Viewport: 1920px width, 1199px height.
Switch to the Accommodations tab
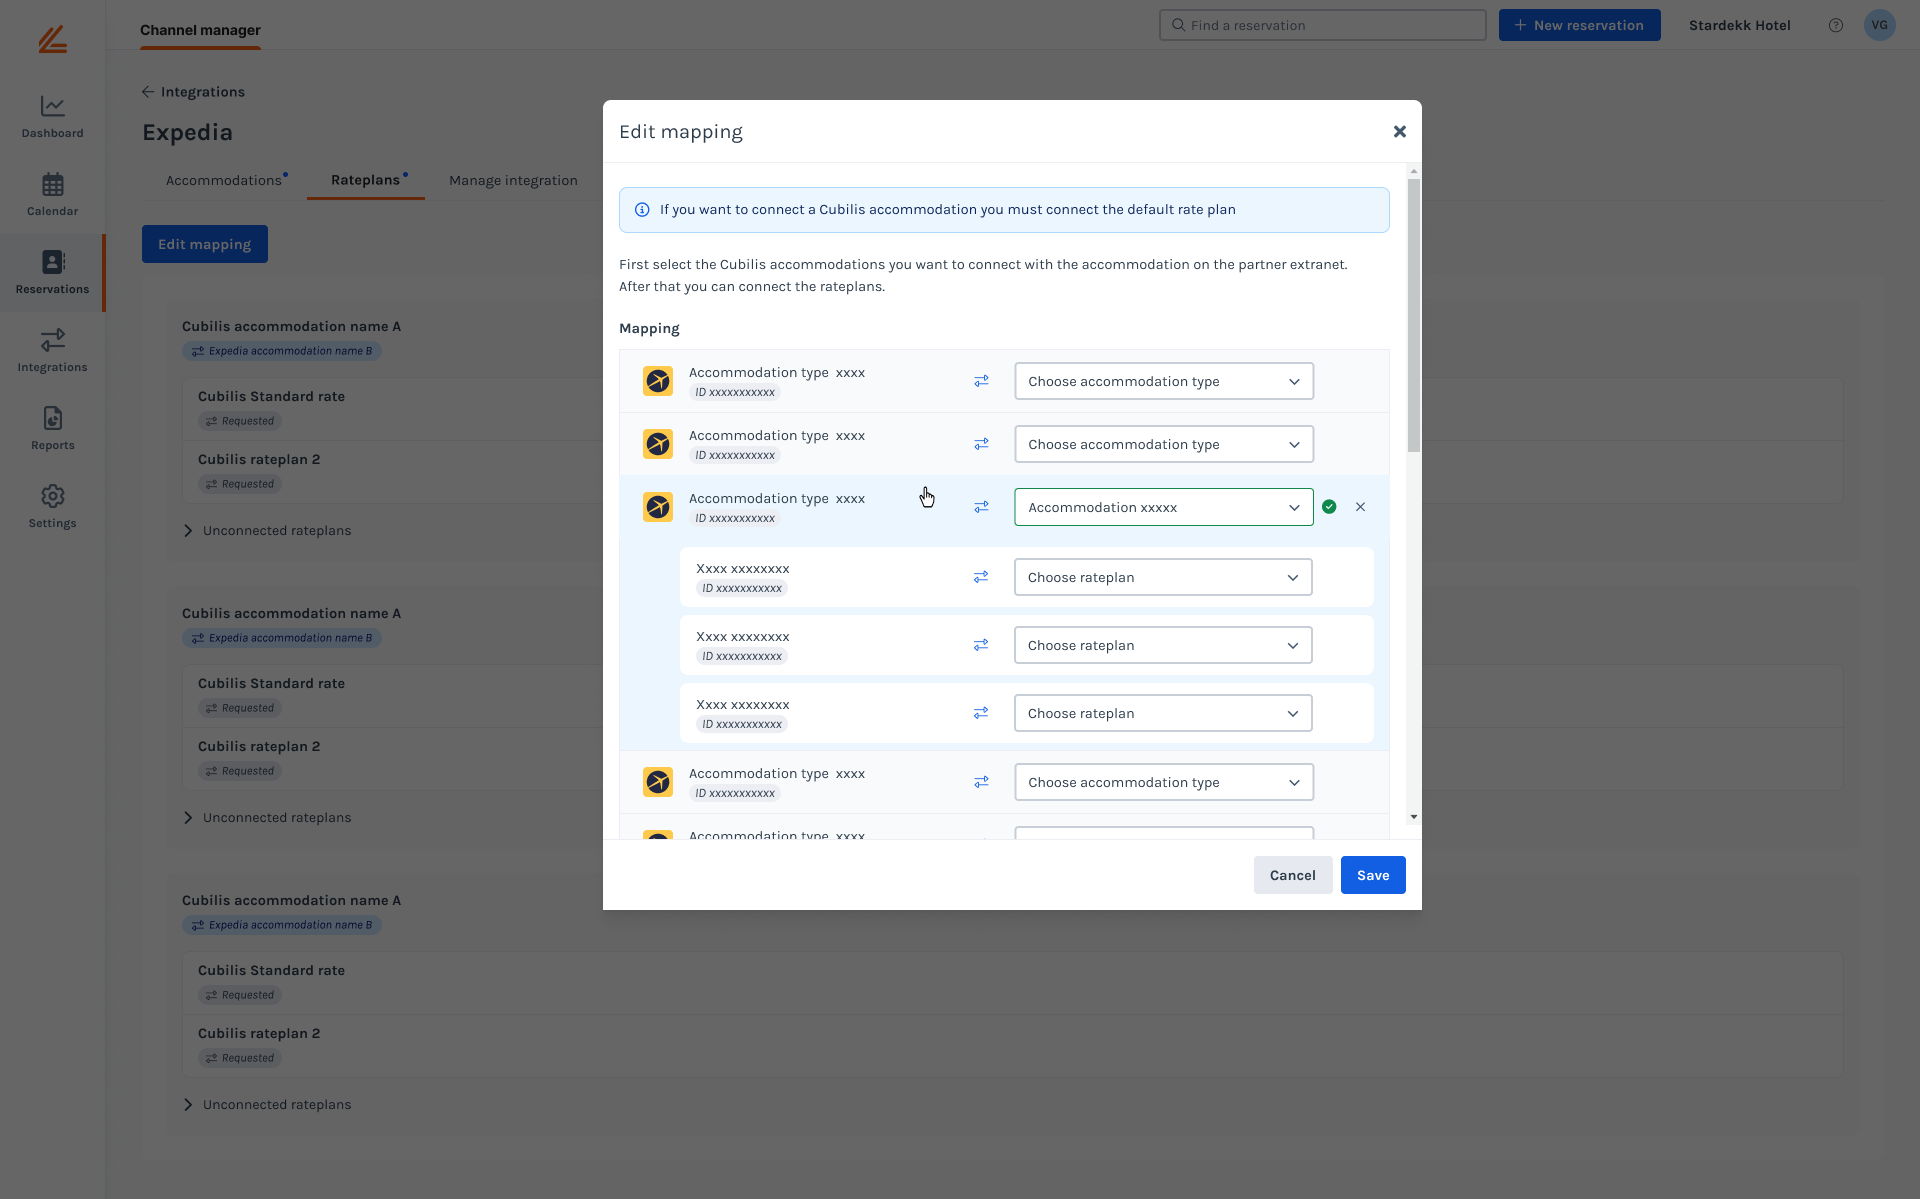pyautogui.click(x=224, y=181)
